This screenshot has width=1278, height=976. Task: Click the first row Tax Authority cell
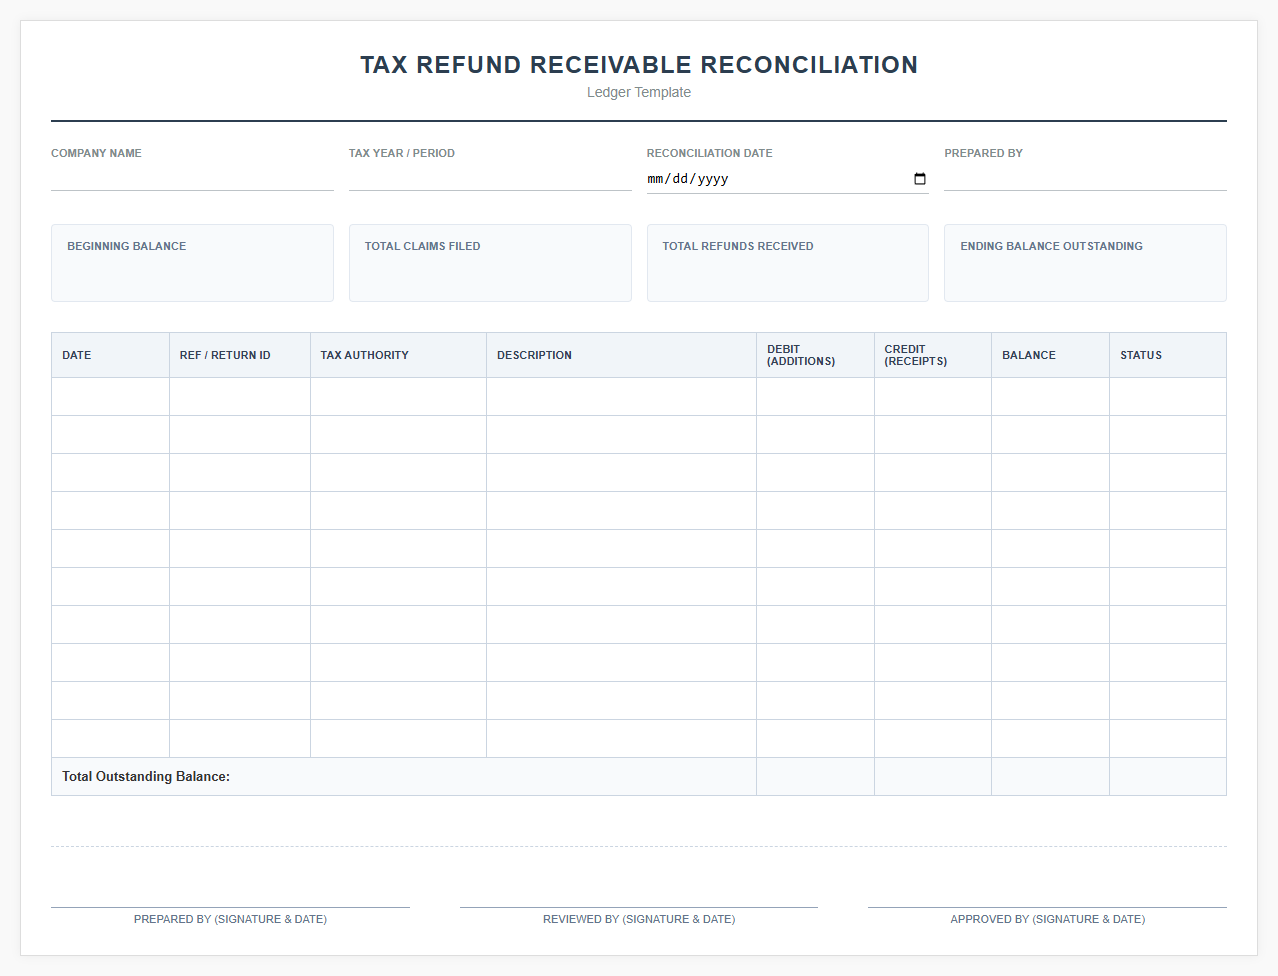coord(398,397)
